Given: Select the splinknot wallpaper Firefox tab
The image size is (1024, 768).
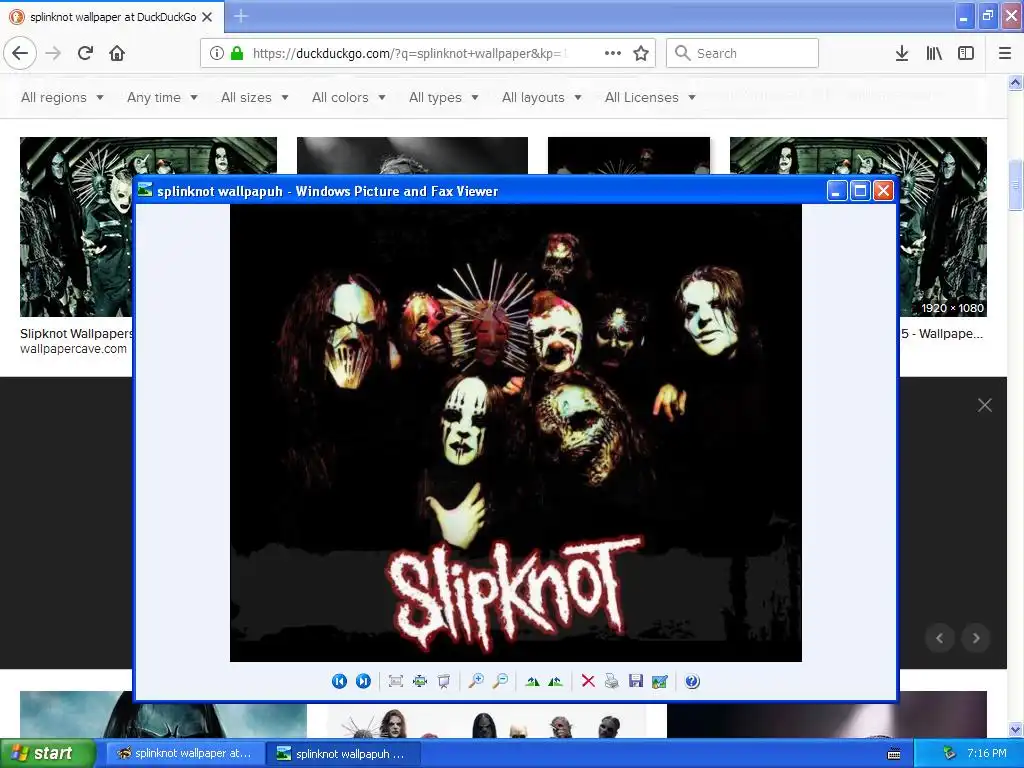Looking at the screenshot, I should (x=112, y=16).
